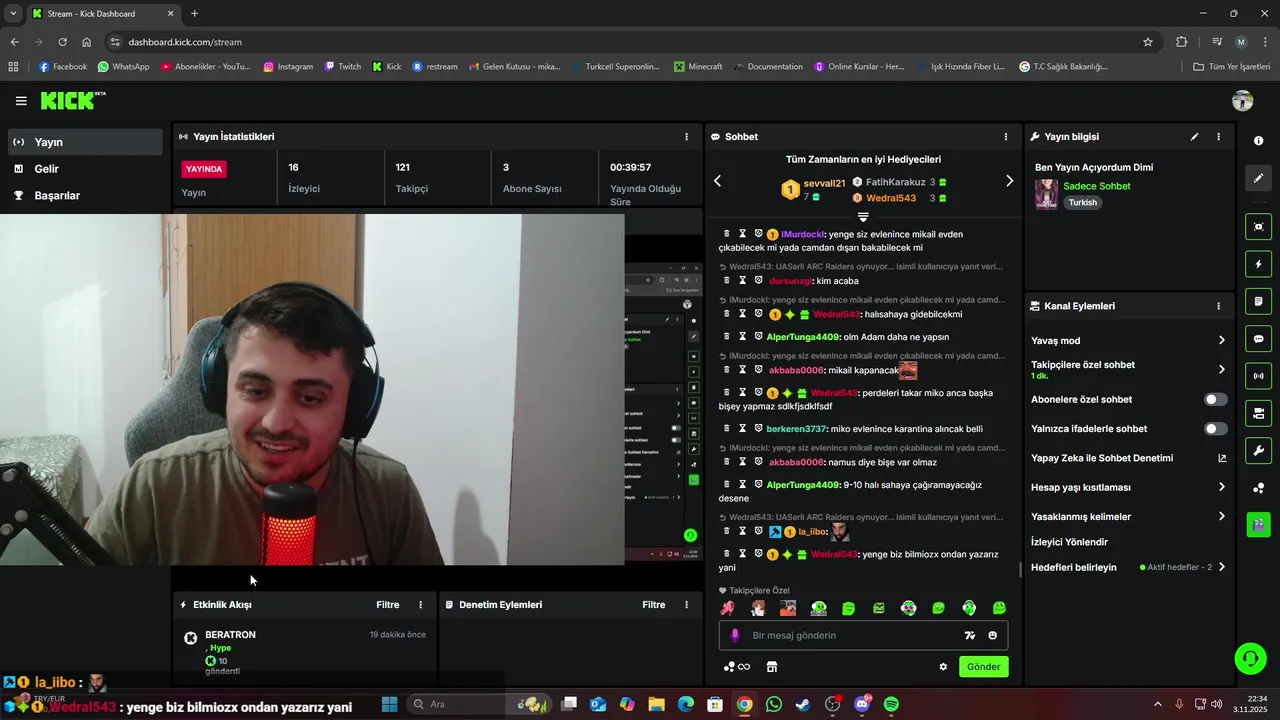Show previous top gifters with left arrow

point(717,181)
